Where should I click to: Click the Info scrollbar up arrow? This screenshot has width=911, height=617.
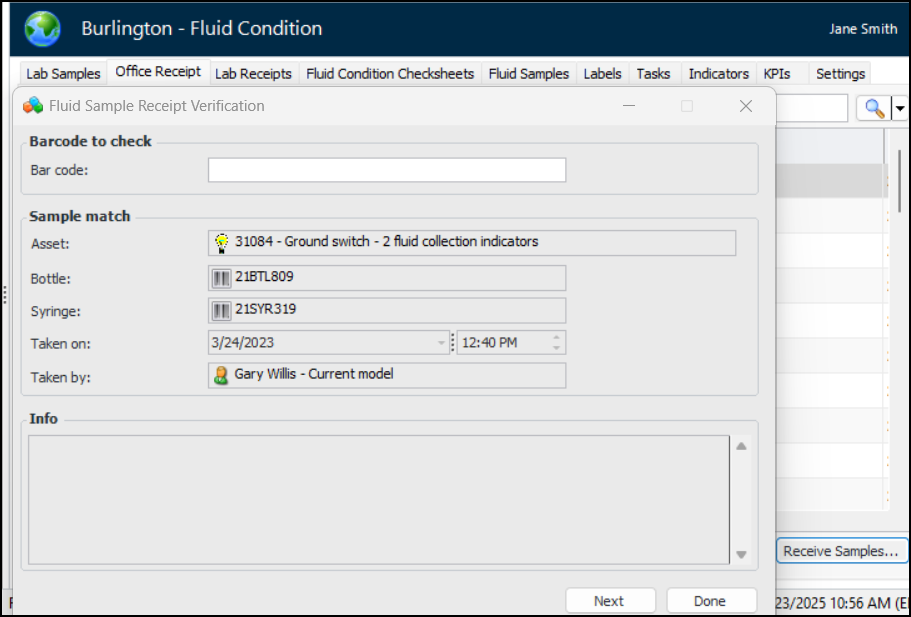point(741,446)
